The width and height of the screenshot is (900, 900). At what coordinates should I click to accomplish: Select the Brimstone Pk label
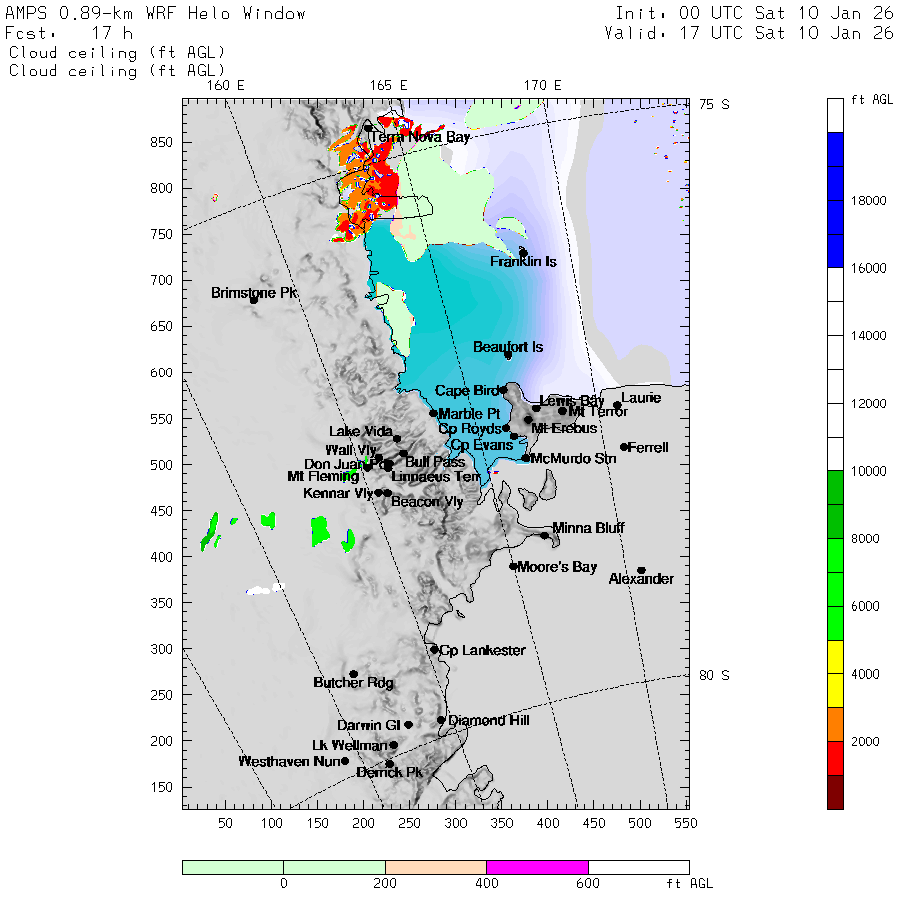(x=254, y=293)
